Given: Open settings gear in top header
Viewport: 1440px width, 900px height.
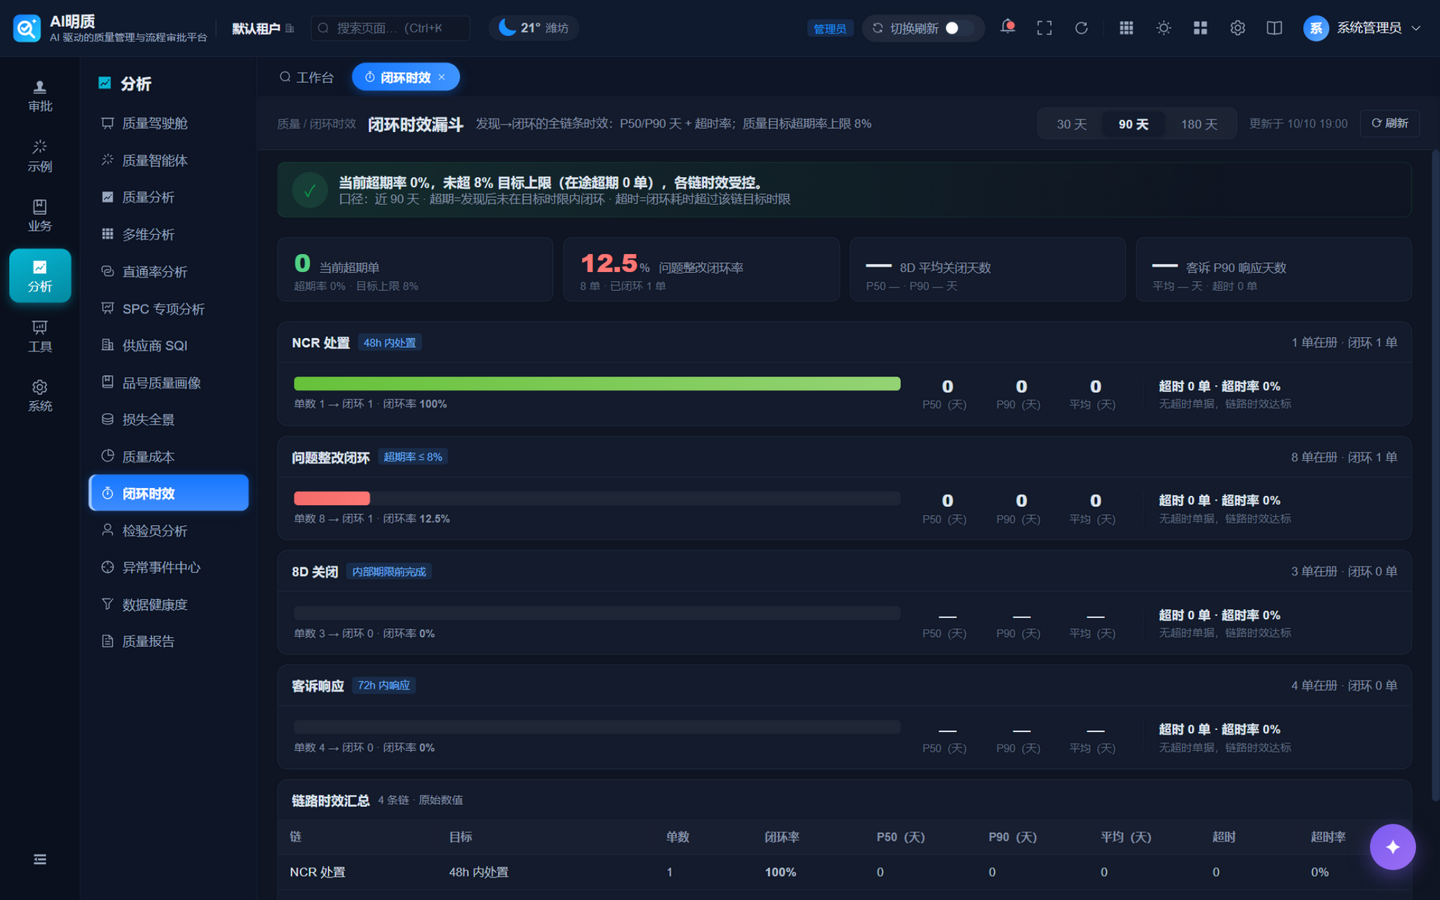Looking at the screenshot, I should click(x=1237, y=28).
